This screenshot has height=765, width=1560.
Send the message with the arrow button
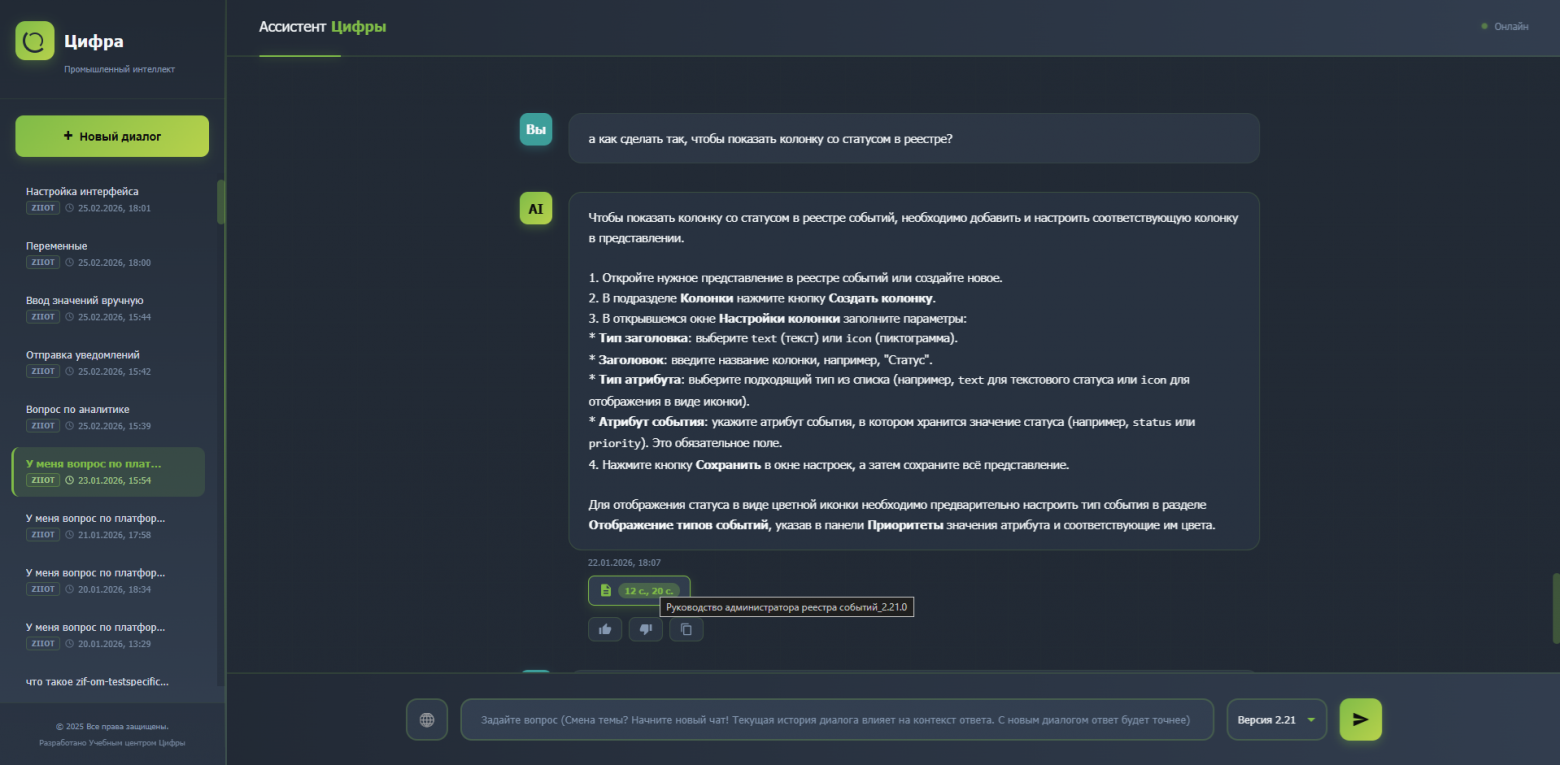(1361, 719)
